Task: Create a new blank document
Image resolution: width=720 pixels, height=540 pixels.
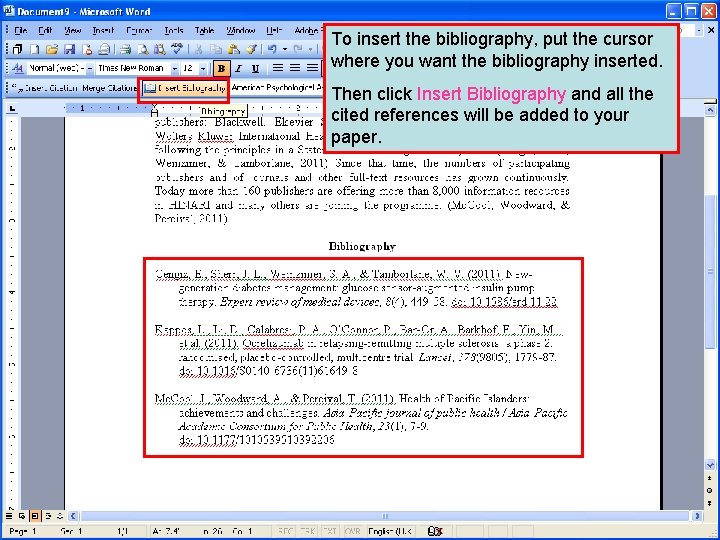Action: click(34, 49)
